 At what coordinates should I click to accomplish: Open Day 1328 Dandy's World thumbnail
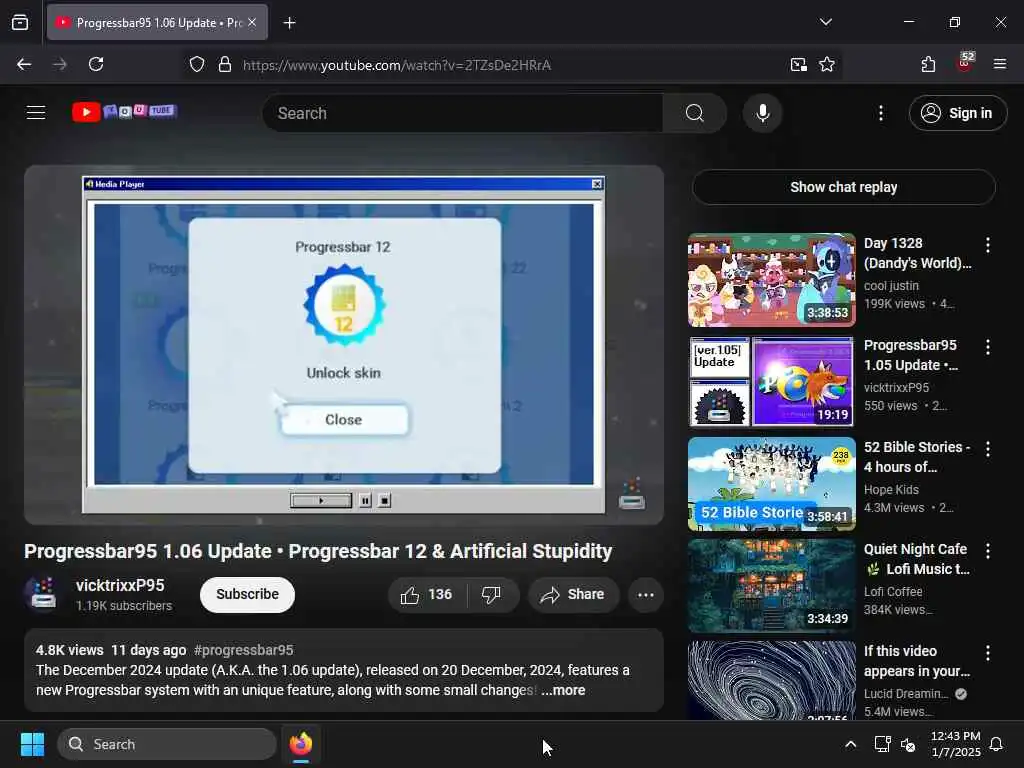click(771, 280)
